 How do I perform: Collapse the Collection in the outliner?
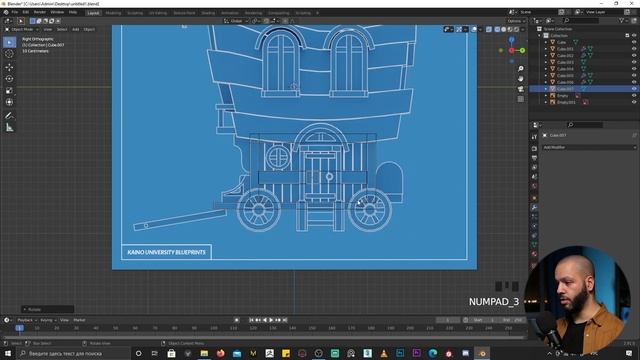(x=540, y=36)
